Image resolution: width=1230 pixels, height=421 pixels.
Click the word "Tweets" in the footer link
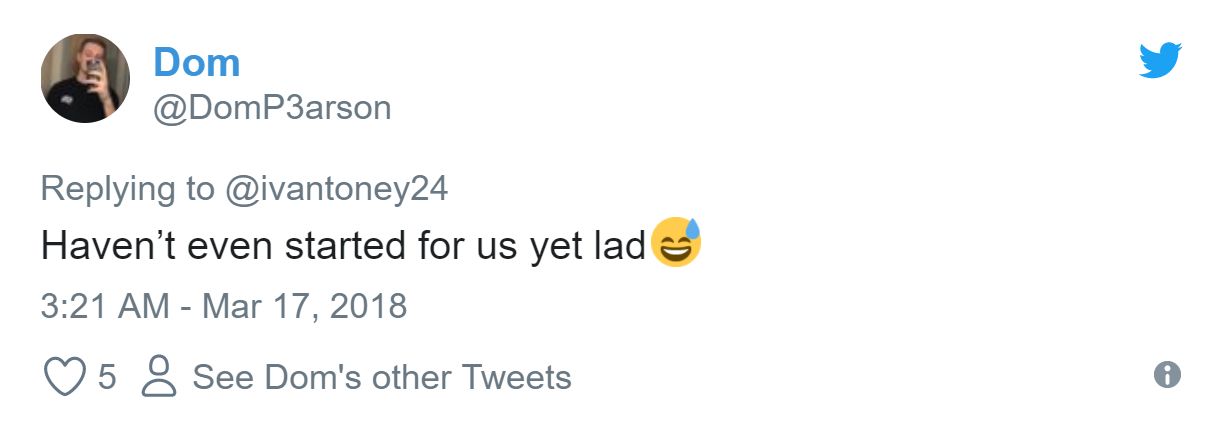[x=516, y=377]
